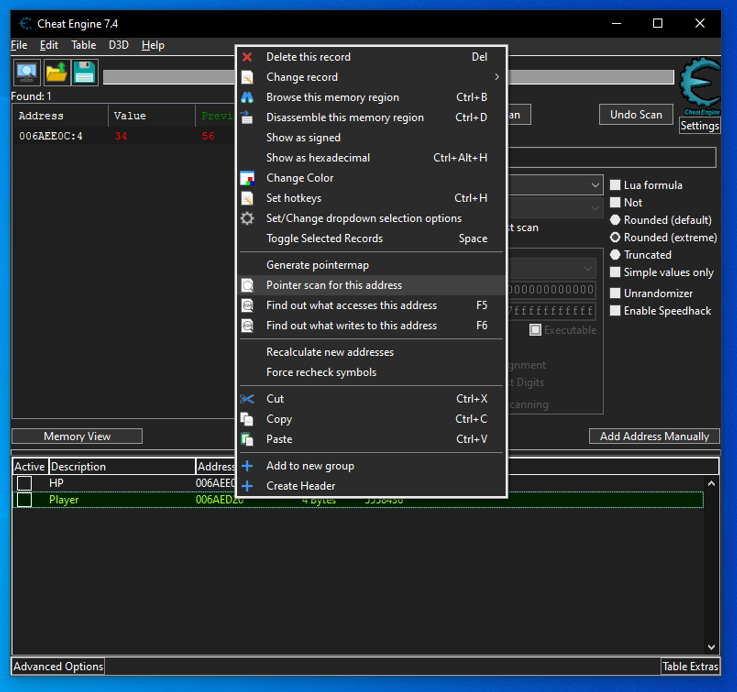Check the Active box for HP entry

pos(24,483)
